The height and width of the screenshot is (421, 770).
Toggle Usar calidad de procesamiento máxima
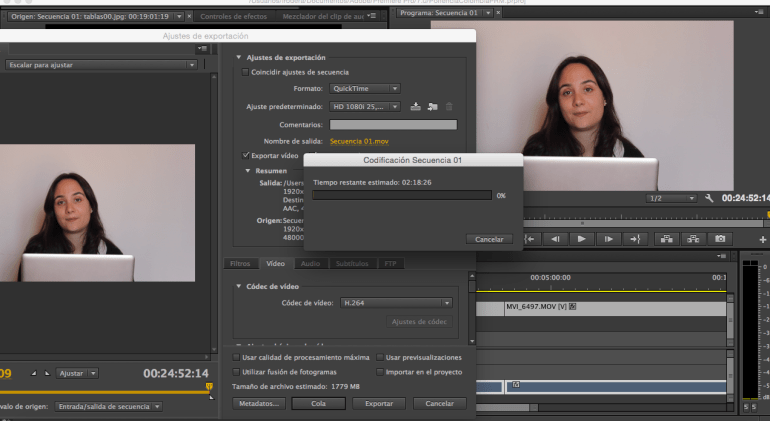(236, 357)
